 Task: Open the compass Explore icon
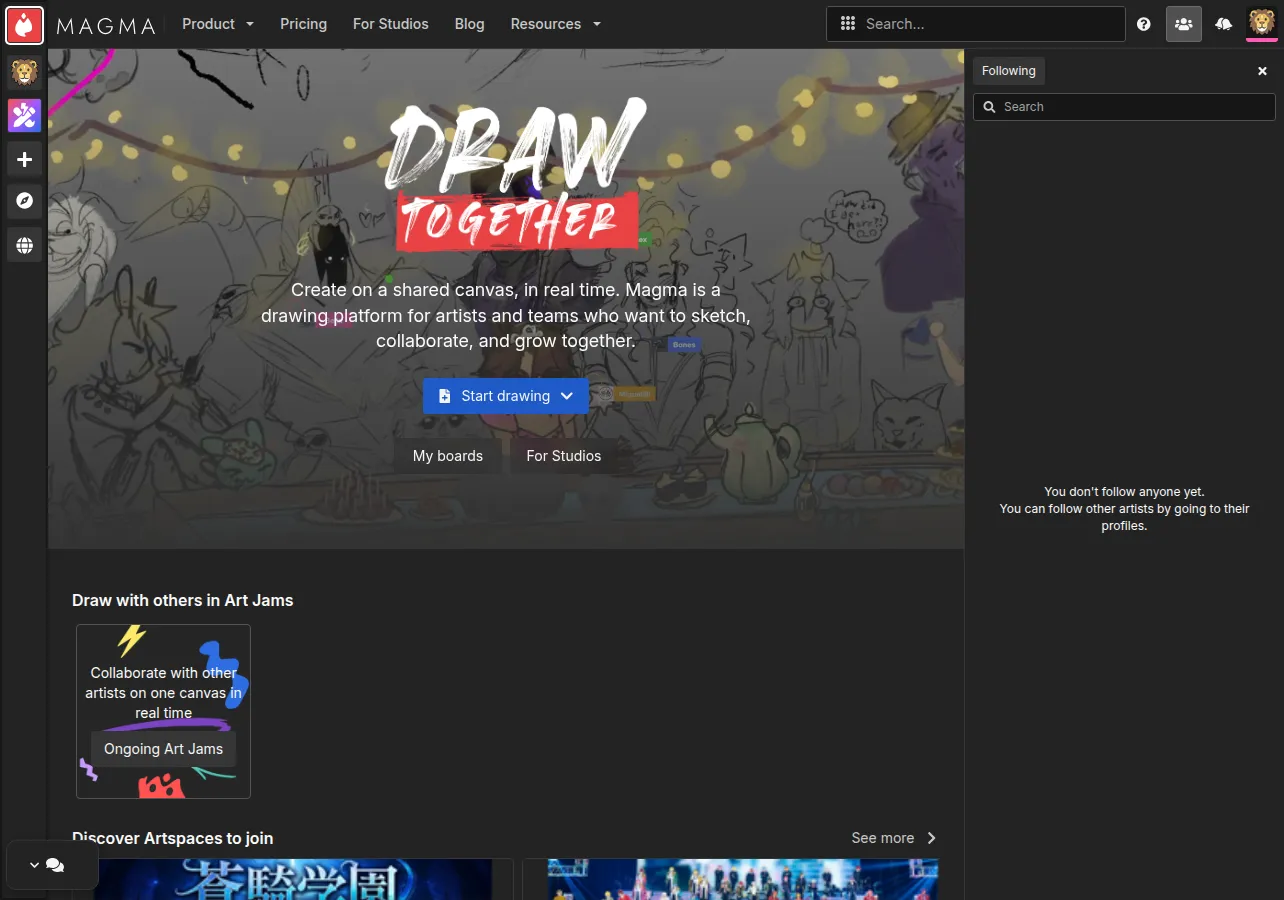(24, 201)
